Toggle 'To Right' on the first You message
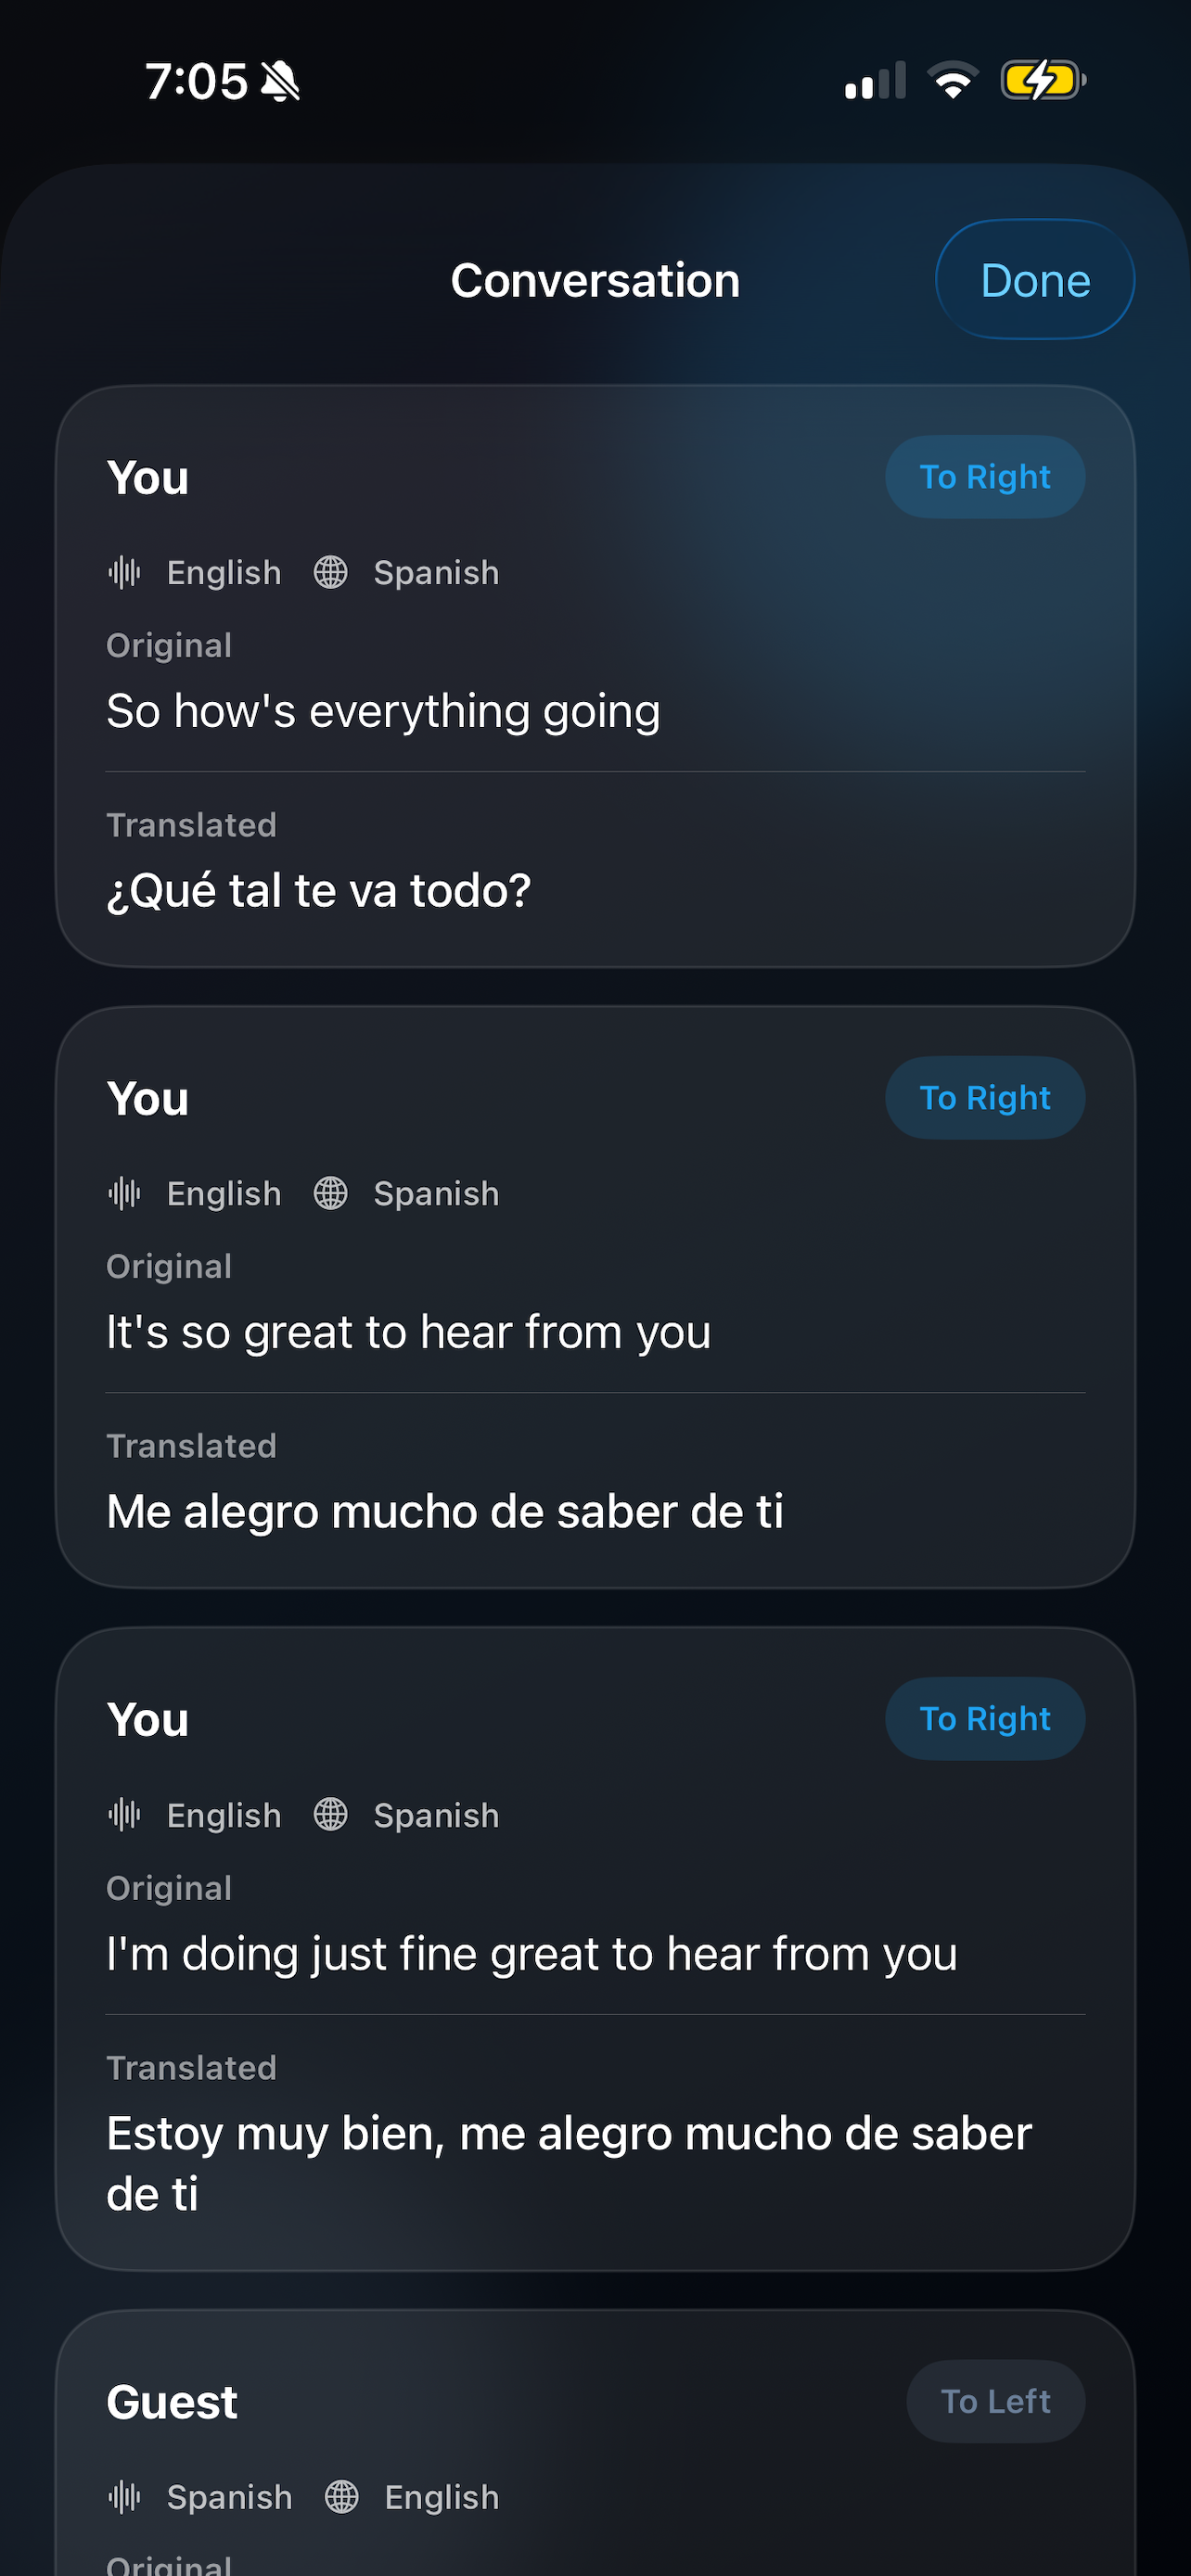 pos(984,477)
